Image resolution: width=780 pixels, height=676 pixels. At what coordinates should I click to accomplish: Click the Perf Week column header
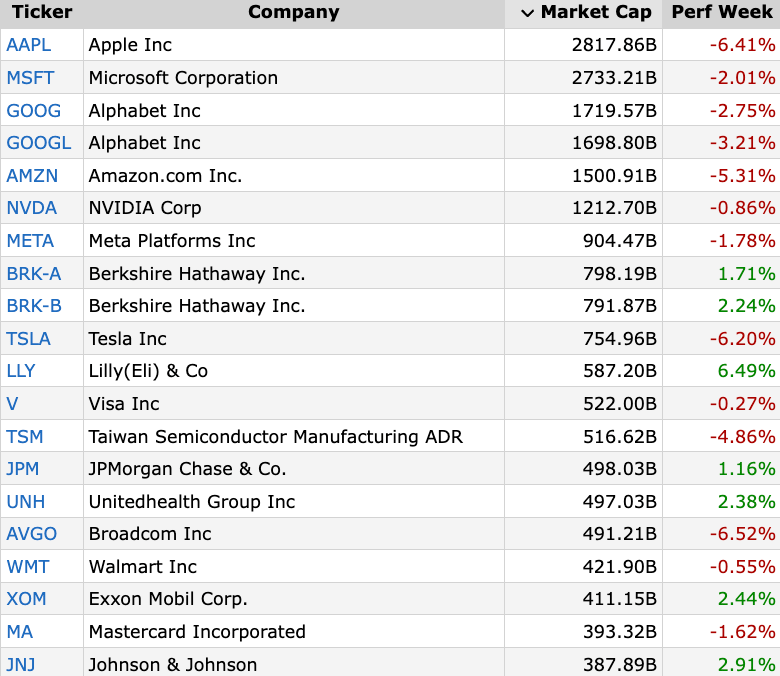[722, 13]
